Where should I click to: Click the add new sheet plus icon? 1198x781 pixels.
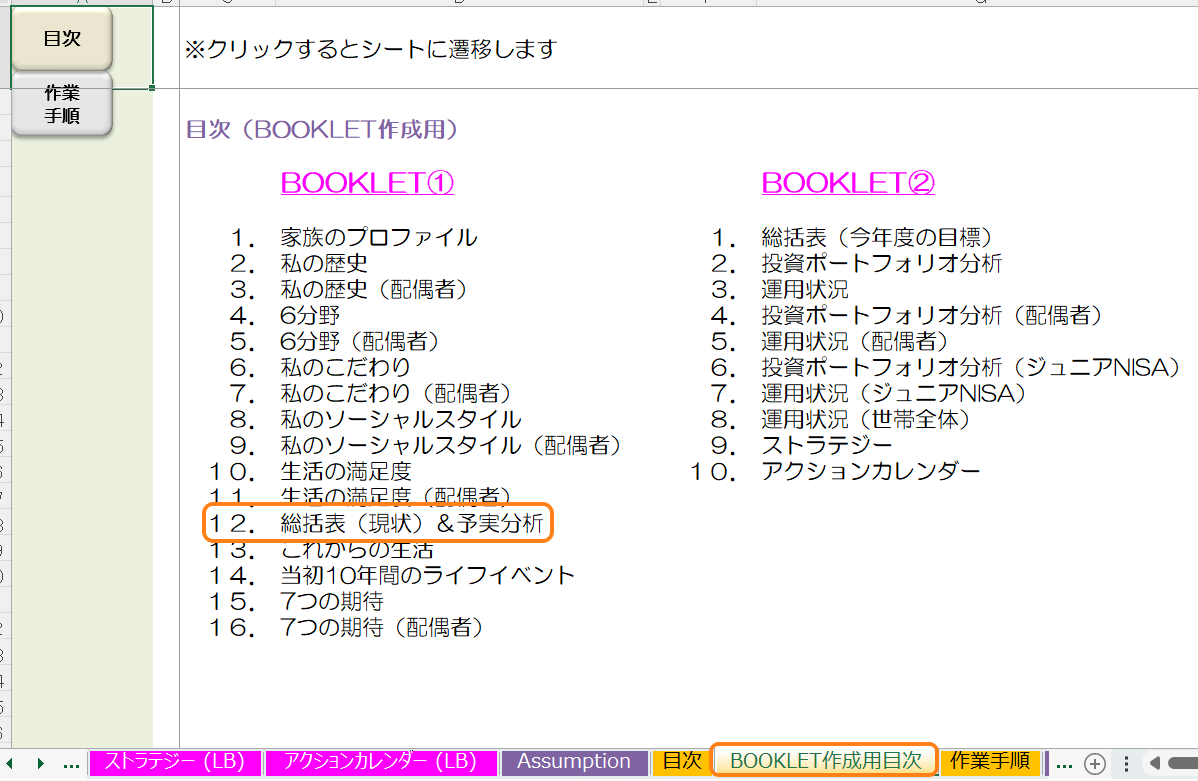[x=1095, y=763]
